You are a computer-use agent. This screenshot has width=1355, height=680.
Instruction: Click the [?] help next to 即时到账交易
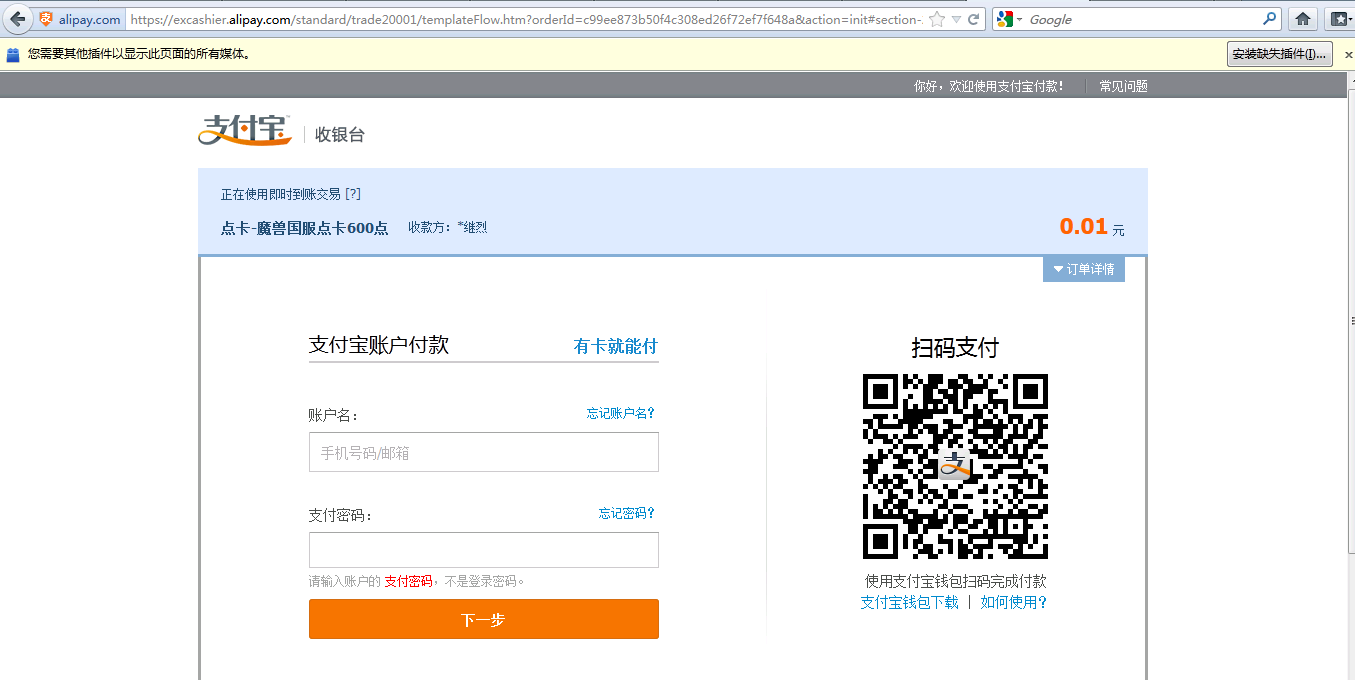pyautogui.click(x=352, y=194)
